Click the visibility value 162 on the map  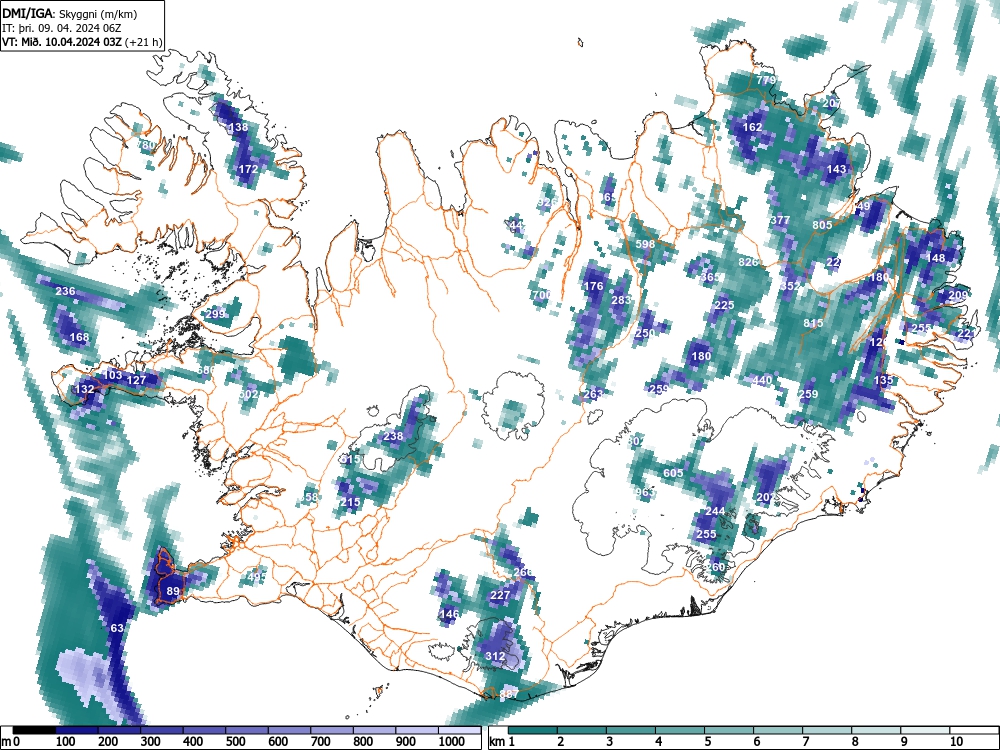(753, 127)
